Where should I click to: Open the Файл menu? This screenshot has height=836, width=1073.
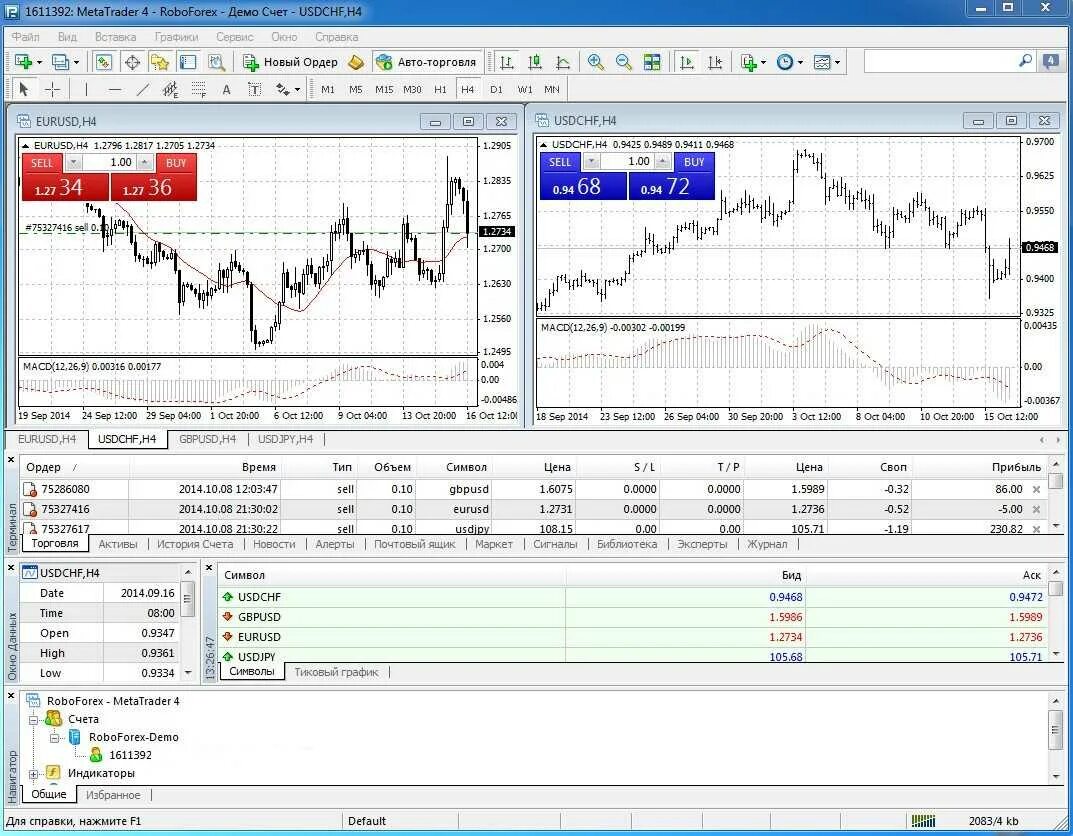pyautogui.click(x=25, y=37)
